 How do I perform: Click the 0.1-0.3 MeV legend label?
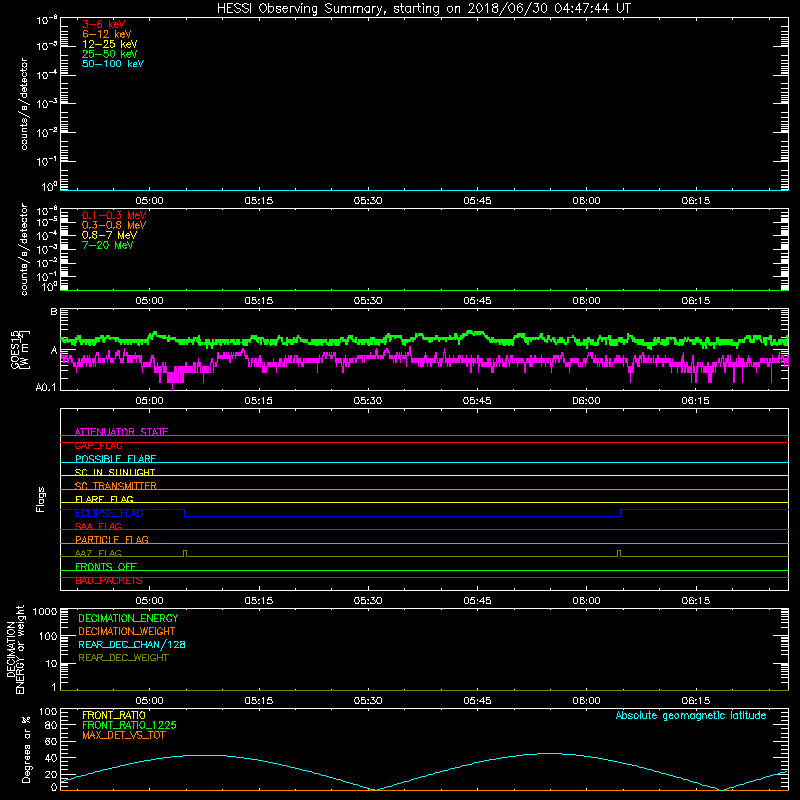[114, 215]
